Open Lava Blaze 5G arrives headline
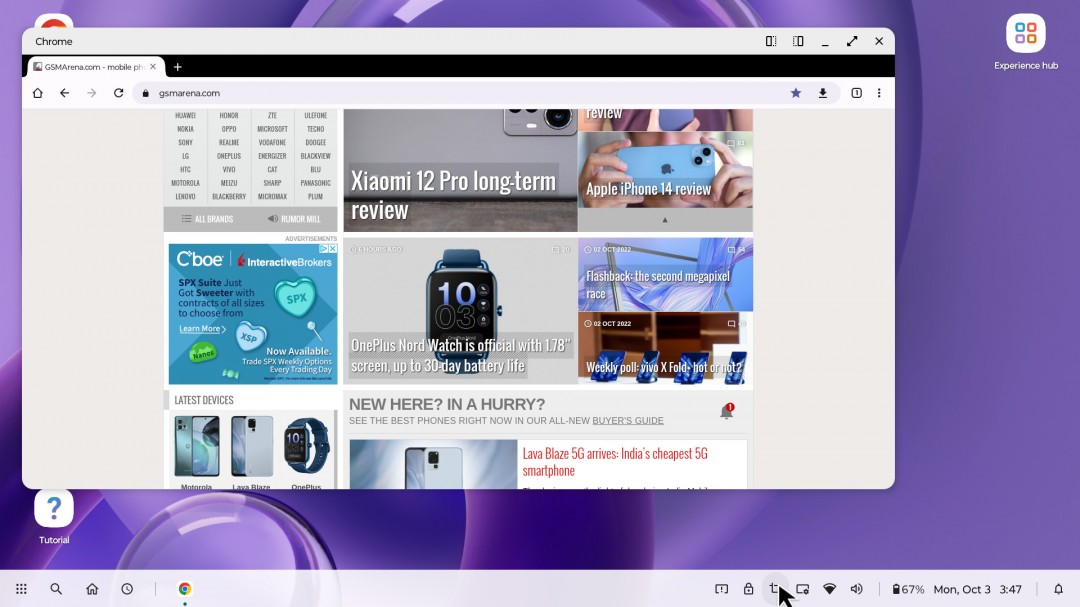 [614, 462]
